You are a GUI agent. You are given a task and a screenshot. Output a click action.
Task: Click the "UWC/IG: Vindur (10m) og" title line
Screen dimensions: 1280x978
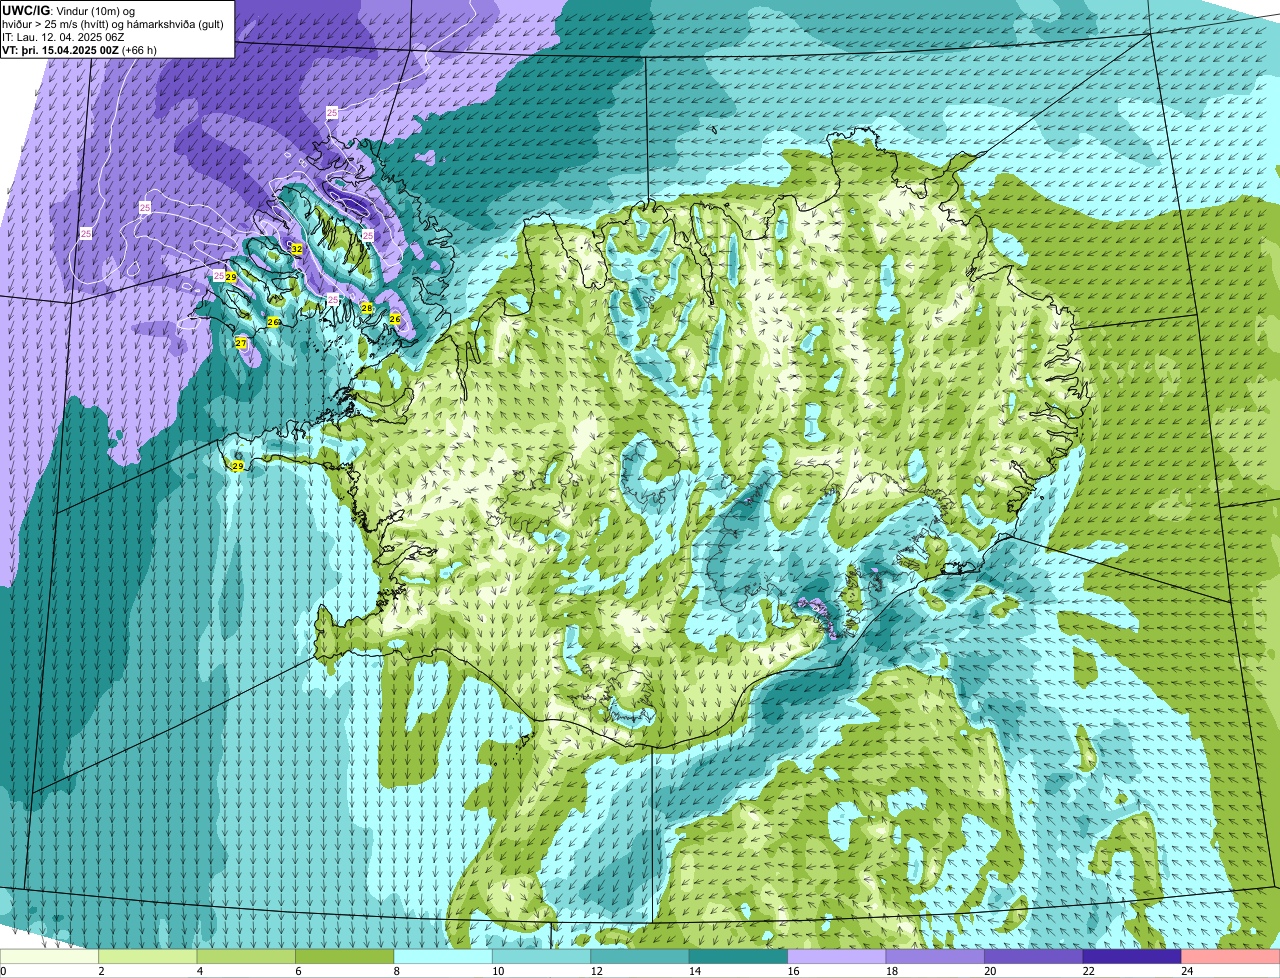[70, 11]
